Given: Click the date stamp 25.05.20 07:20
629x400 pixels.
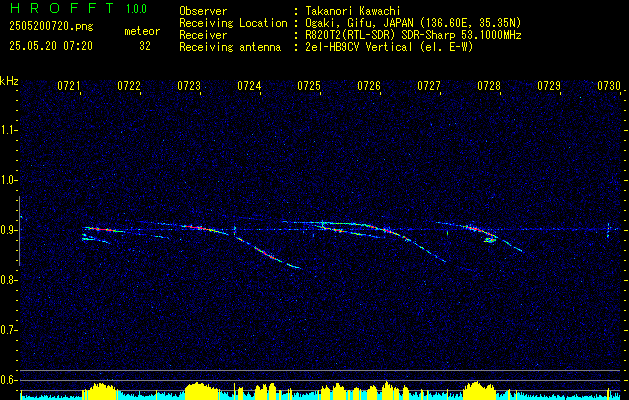Looking at the screenshot, I should 51,46.
